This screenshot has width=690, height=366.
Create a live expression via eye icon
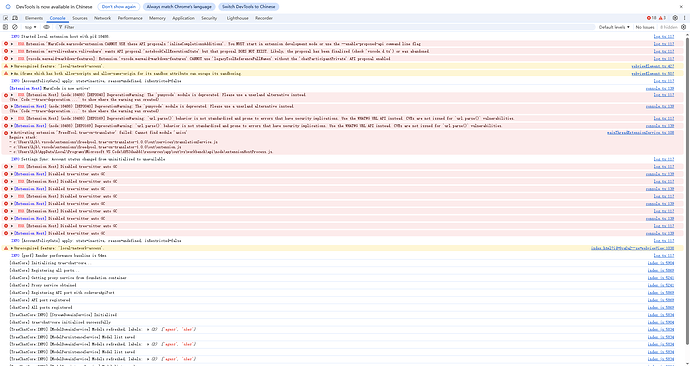(47, 27)
